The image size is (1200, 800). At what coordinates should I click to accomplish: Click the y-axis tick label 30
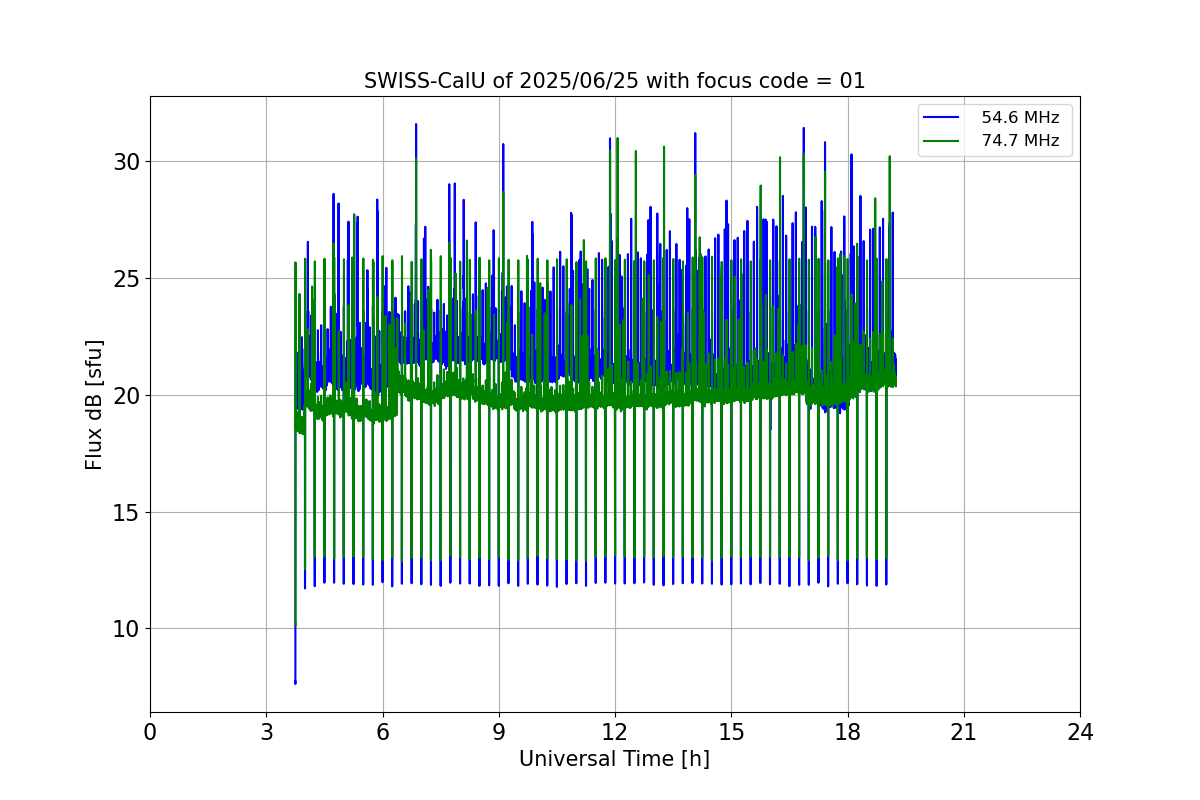[x=126, y=161]
